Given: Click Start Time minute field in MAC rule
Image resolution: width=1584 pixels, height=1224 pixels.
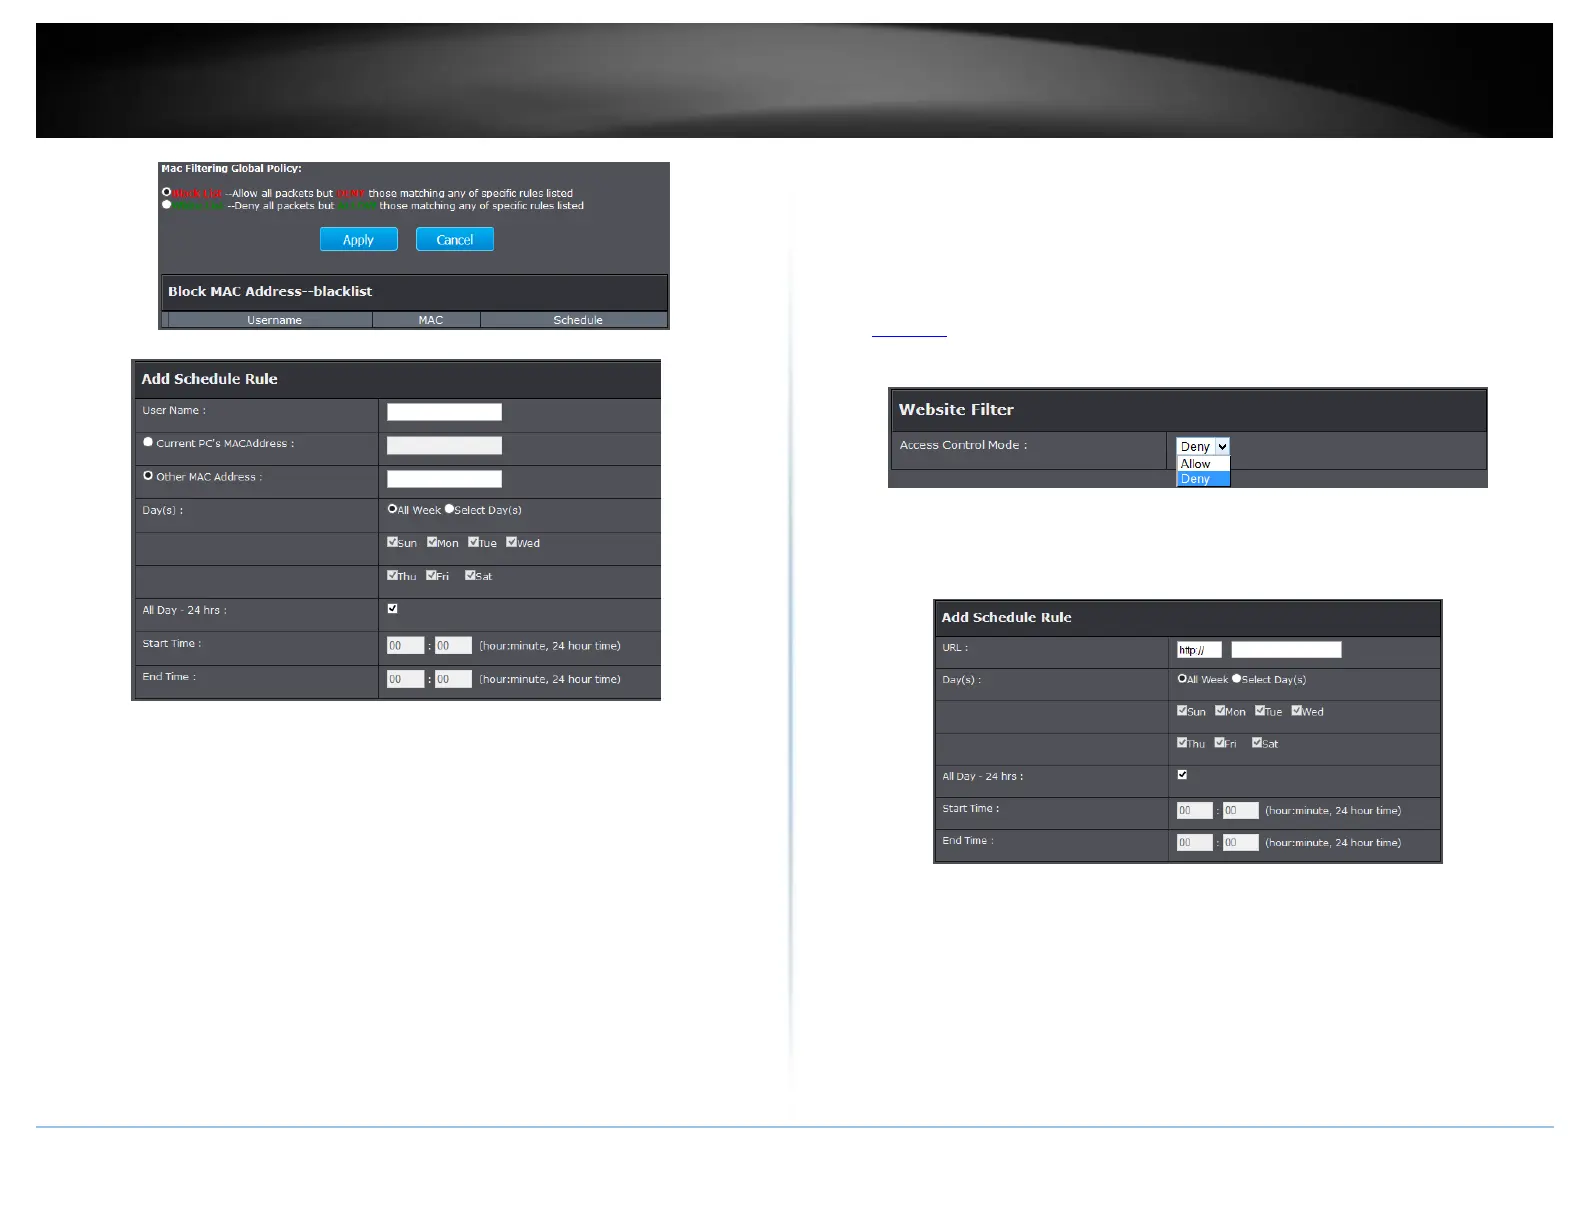Looking at the screenshot, I should pos(453,646).
